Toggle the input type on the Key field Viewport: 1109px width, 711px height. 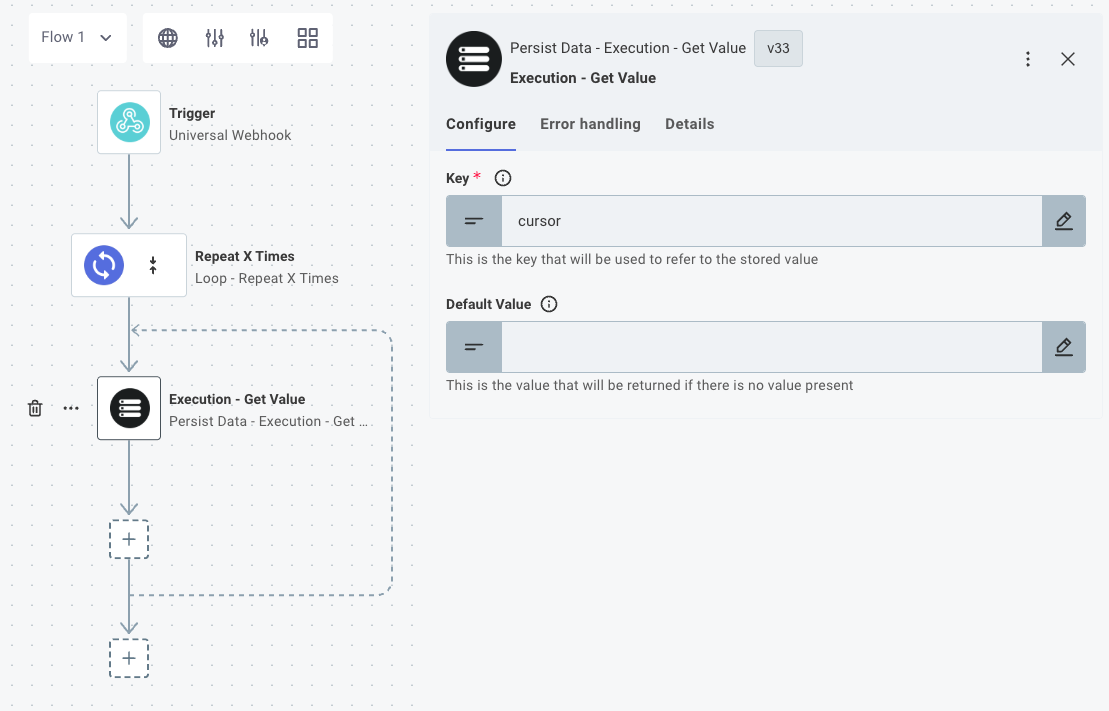(474, 221)
